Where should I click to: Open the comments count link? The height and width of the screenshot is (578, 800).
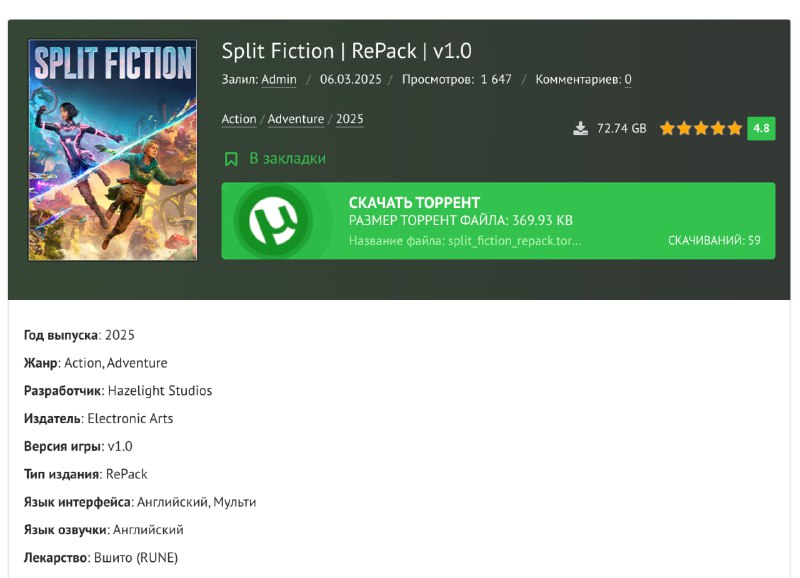pyautogui.click(x=628, y=80)
